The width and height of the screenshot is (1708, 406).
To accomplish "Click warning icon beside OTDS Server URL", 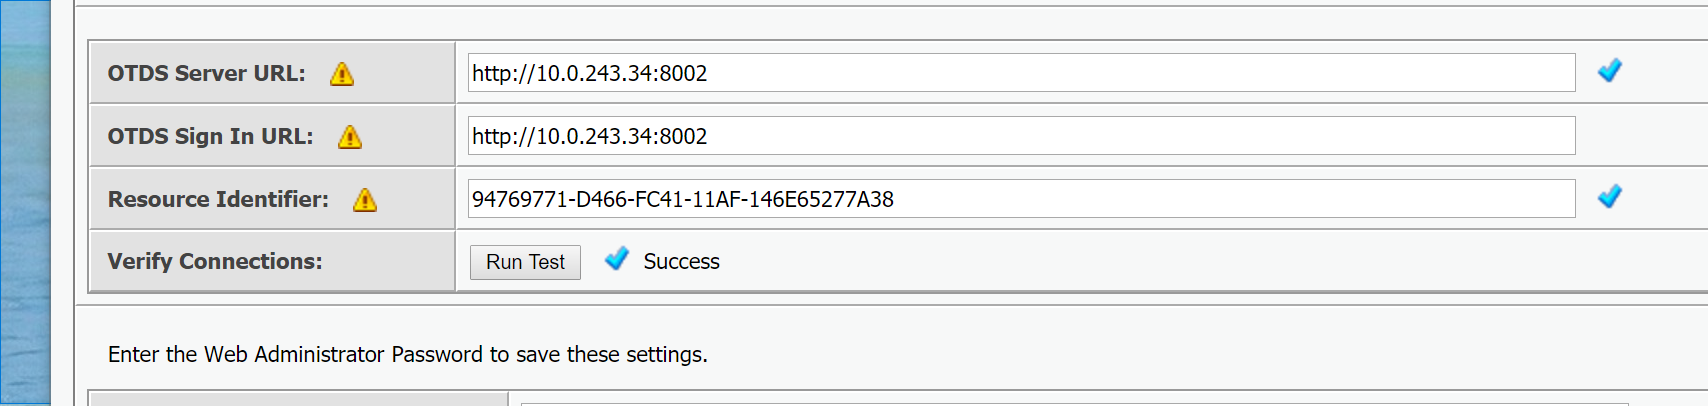I will [x=342, y=74].
